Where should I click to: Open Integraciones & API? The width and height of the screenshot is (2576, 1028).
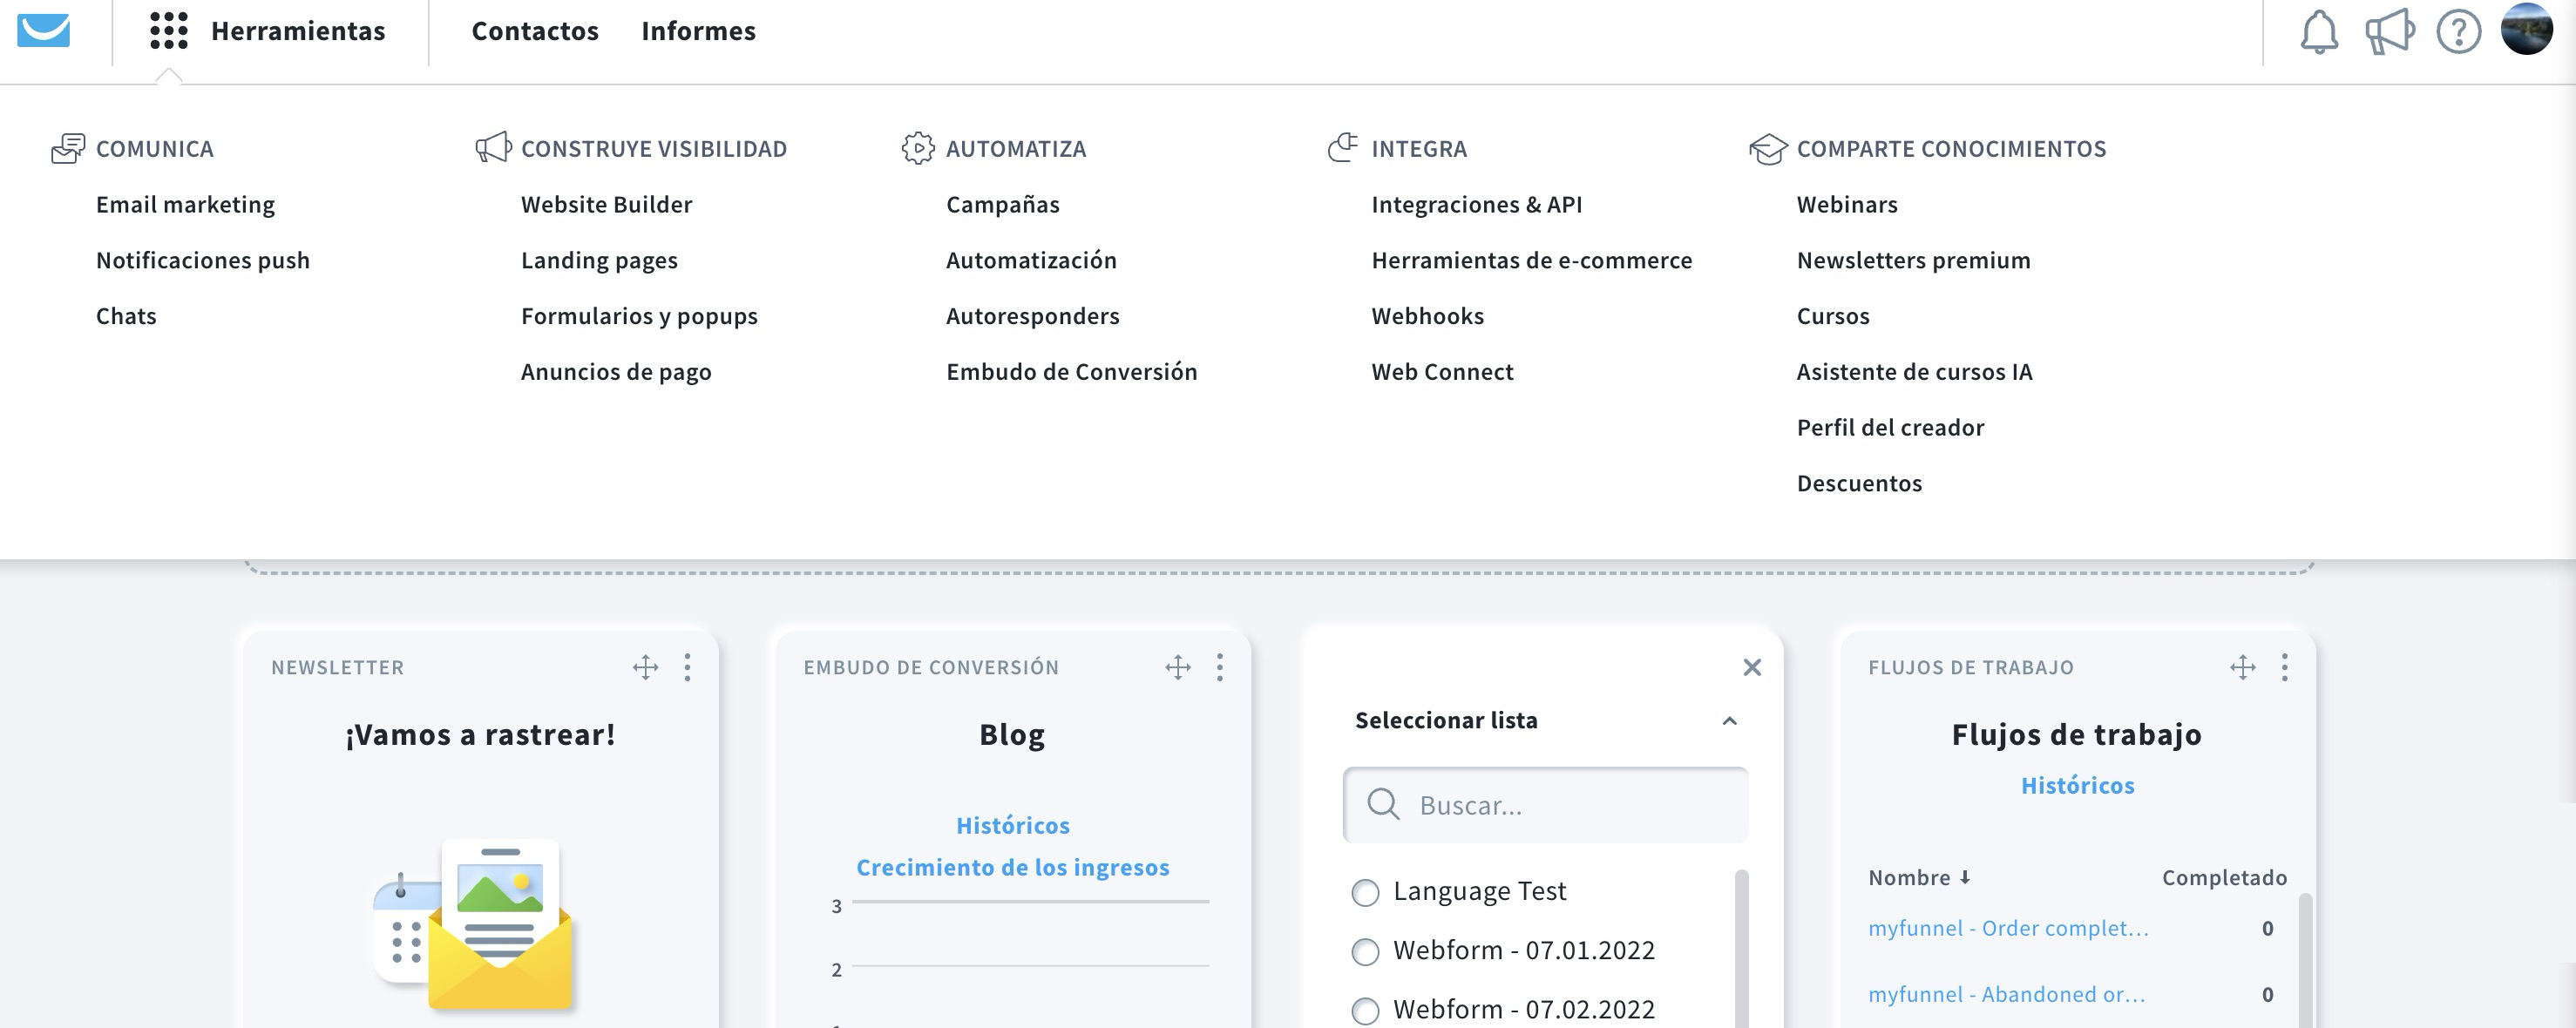(x=1477, y=204)
